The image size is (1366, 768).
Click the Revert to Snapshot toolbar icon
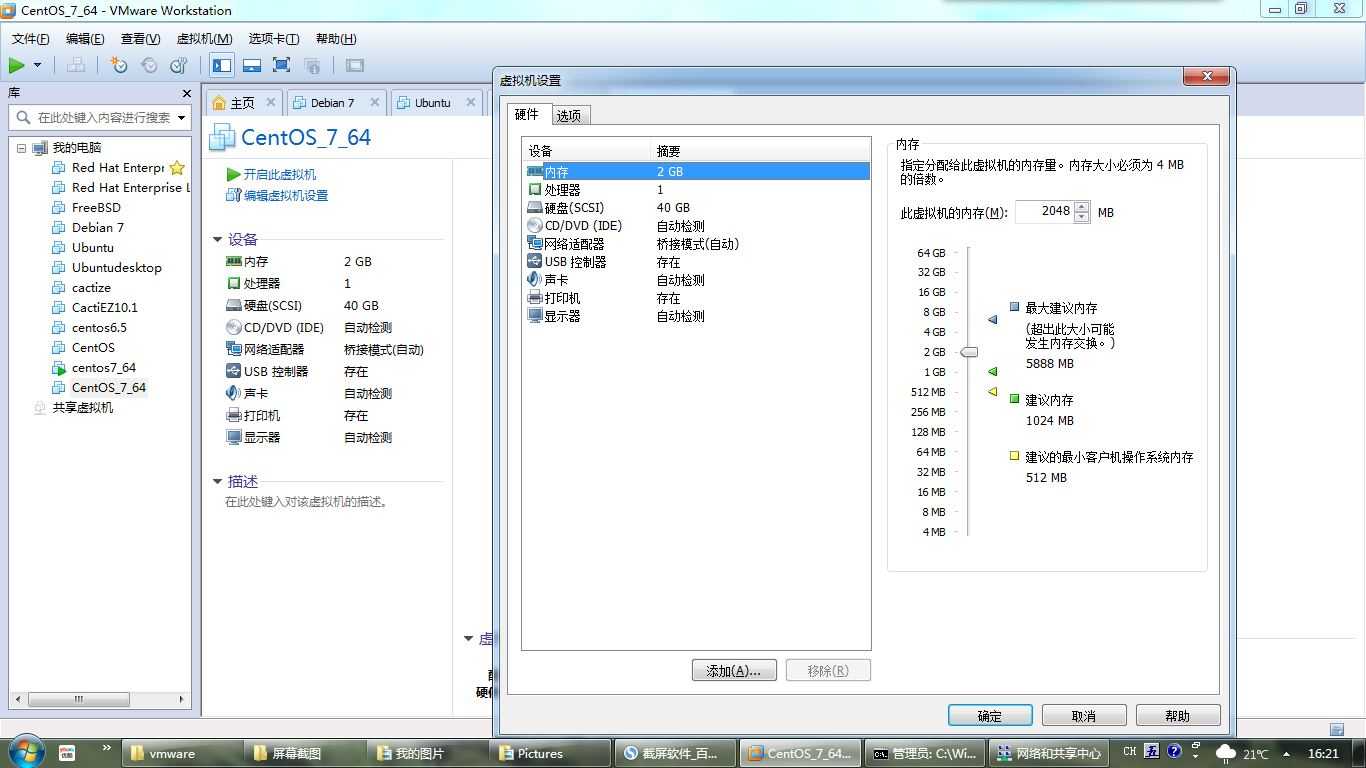tap(149, 65)
